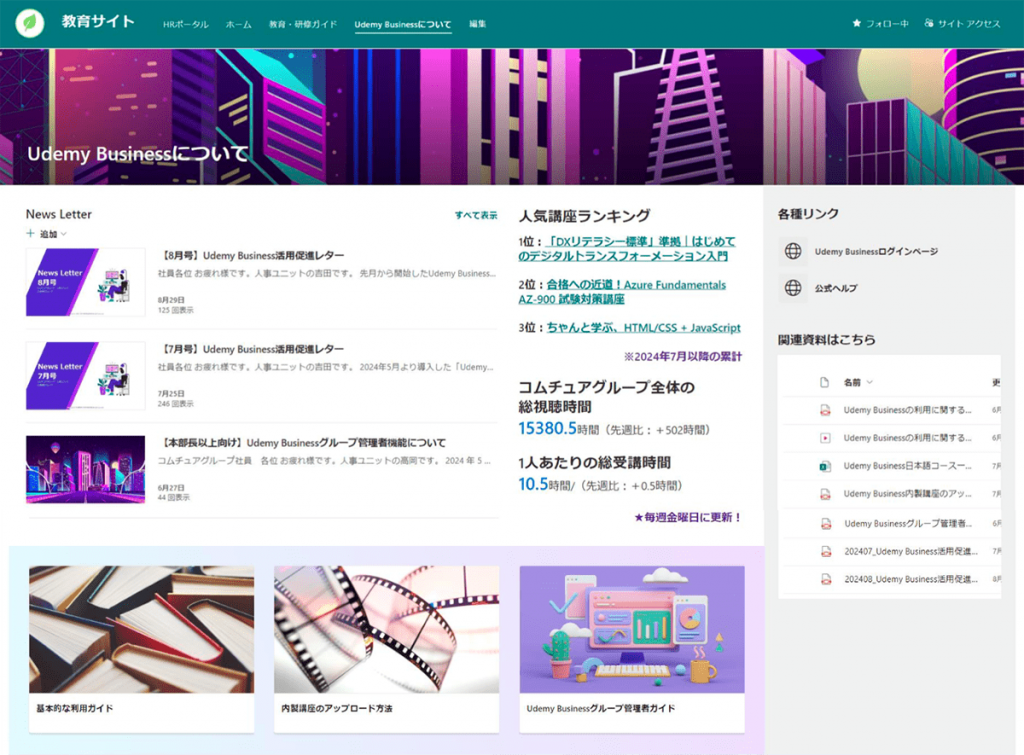Click the 246 回表示 view count
This screenshot has height=755, width=1024.
point(176,404)
